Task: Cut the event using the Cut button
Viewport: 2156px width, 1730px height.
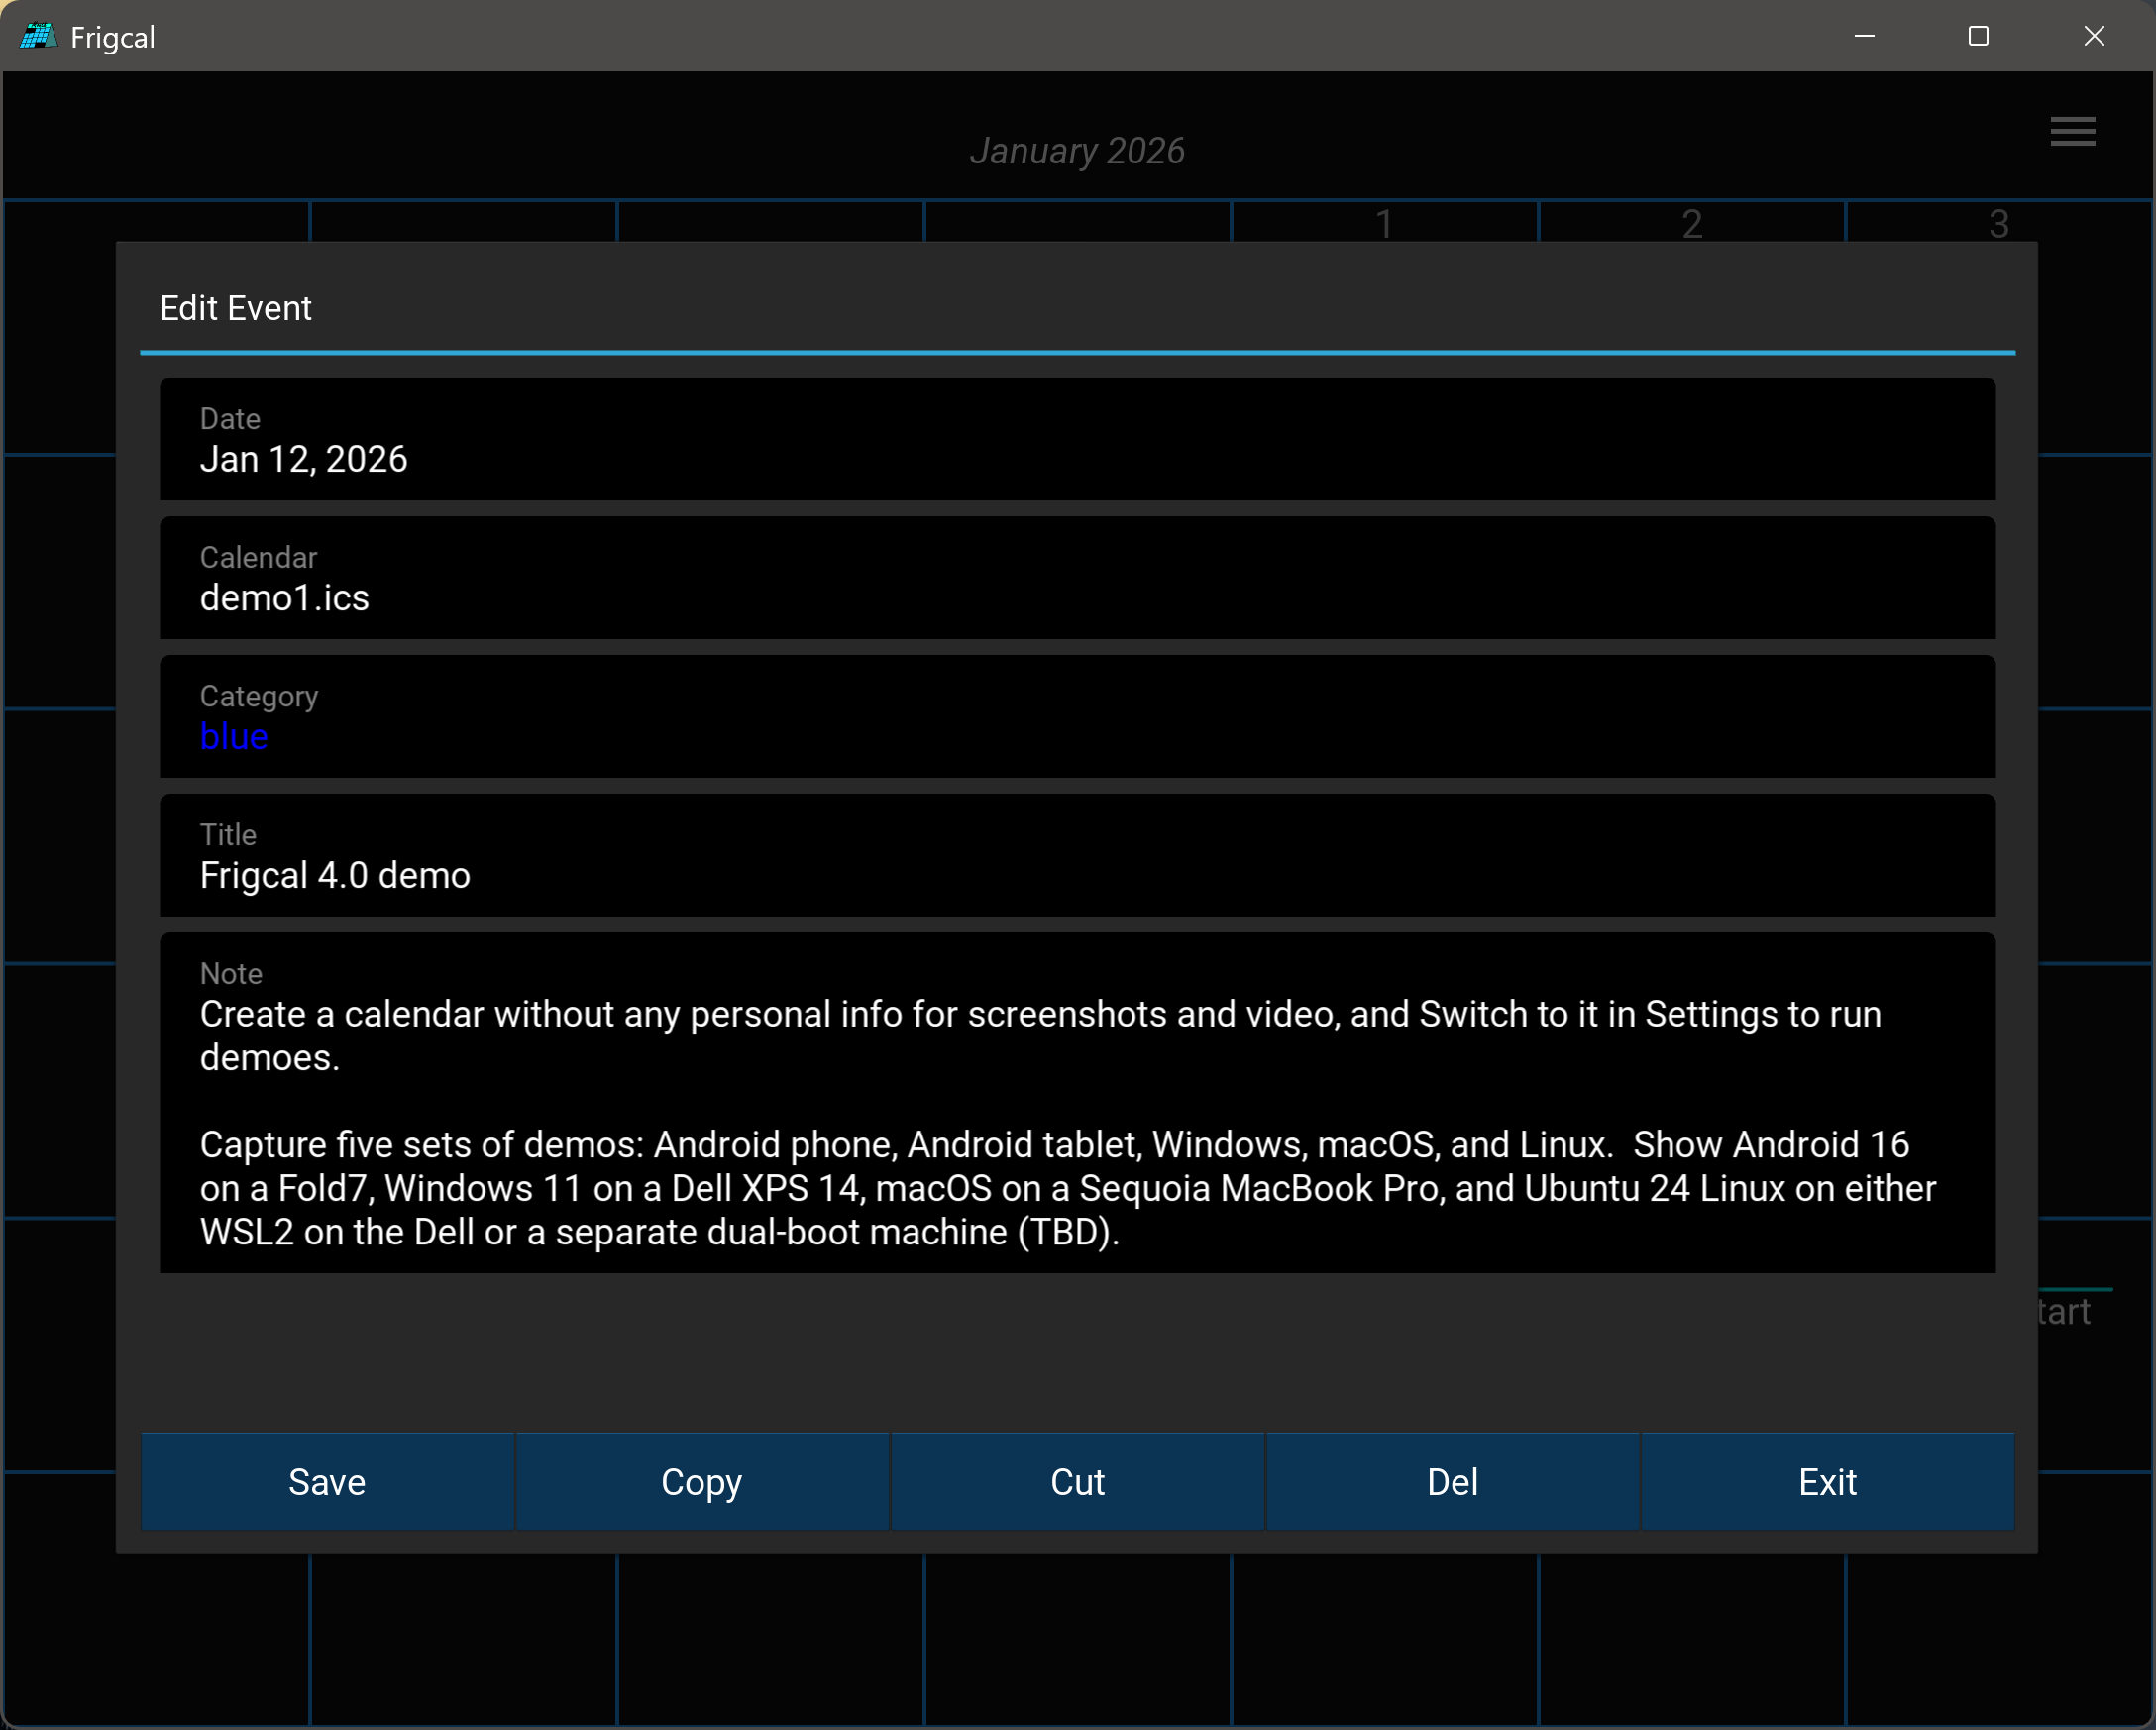Action: coord(1077,1481)
